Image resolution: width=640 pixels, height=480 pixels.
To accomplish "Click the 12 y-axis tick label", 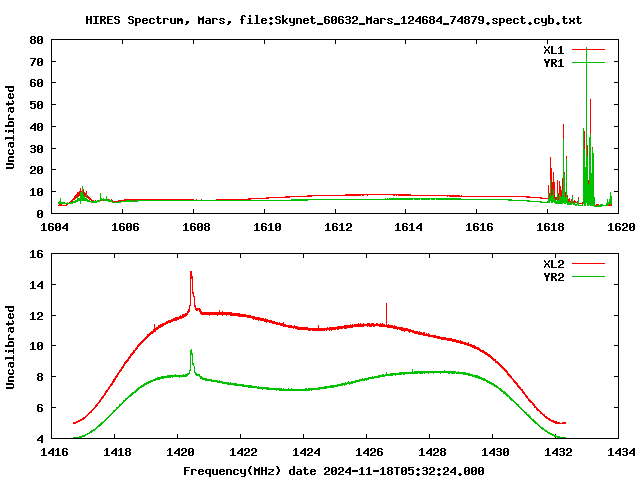I will 36,316.
